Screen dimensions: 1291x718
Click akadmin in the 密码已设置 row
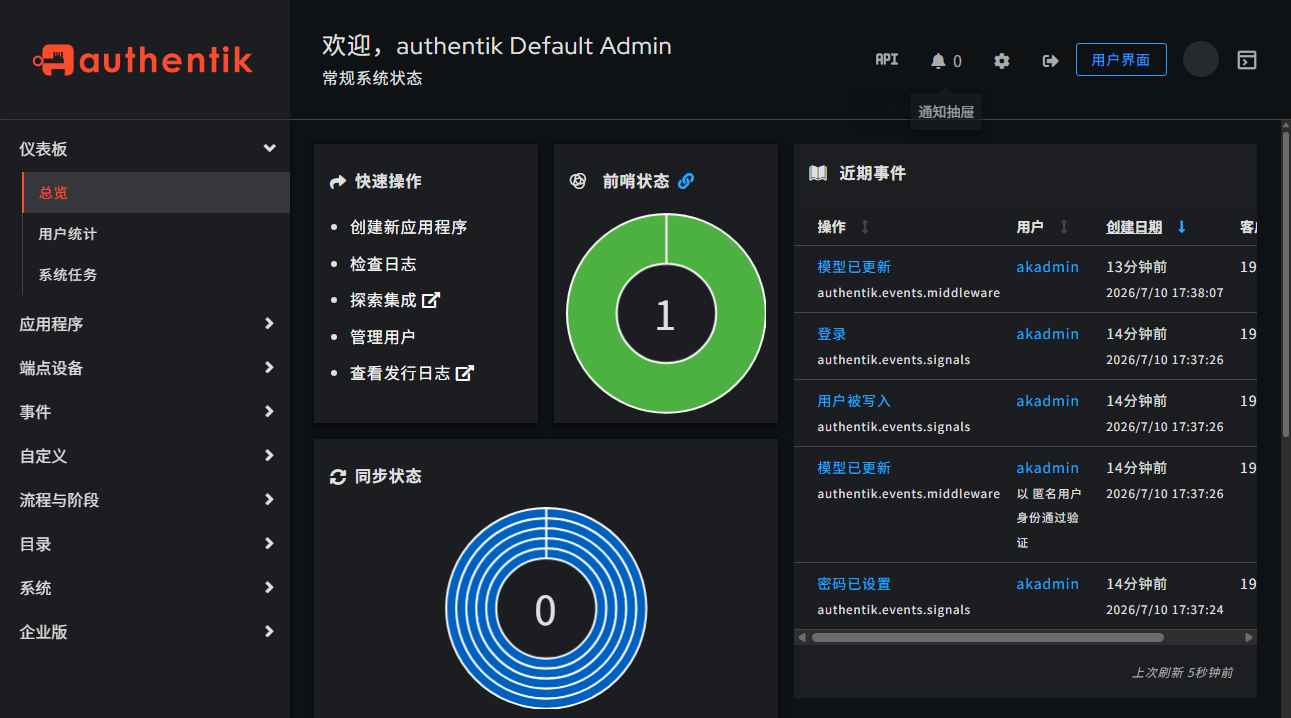pos(1048,584)
